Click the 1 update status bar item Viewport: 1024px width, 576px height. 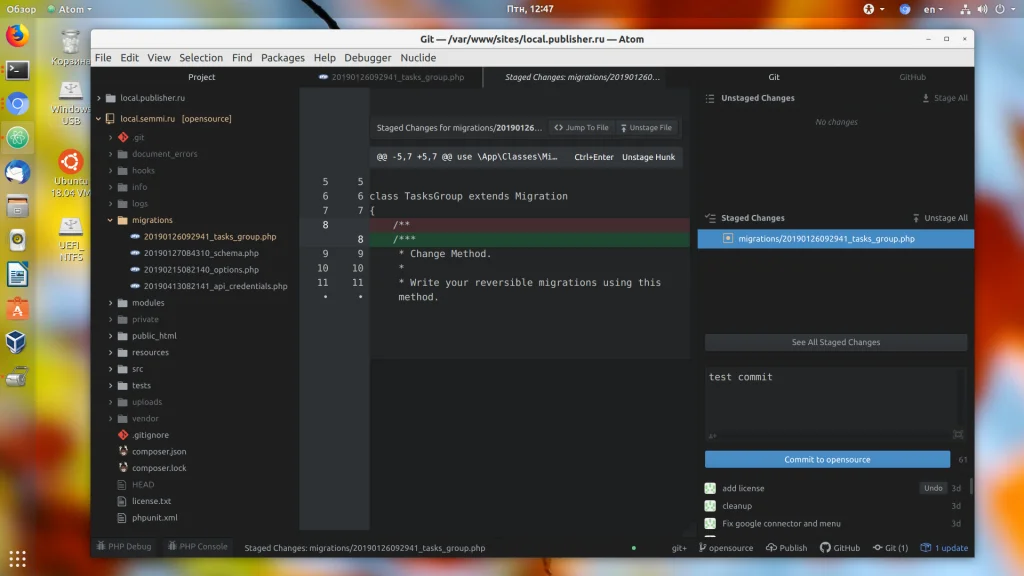click(x=944, y=548)
